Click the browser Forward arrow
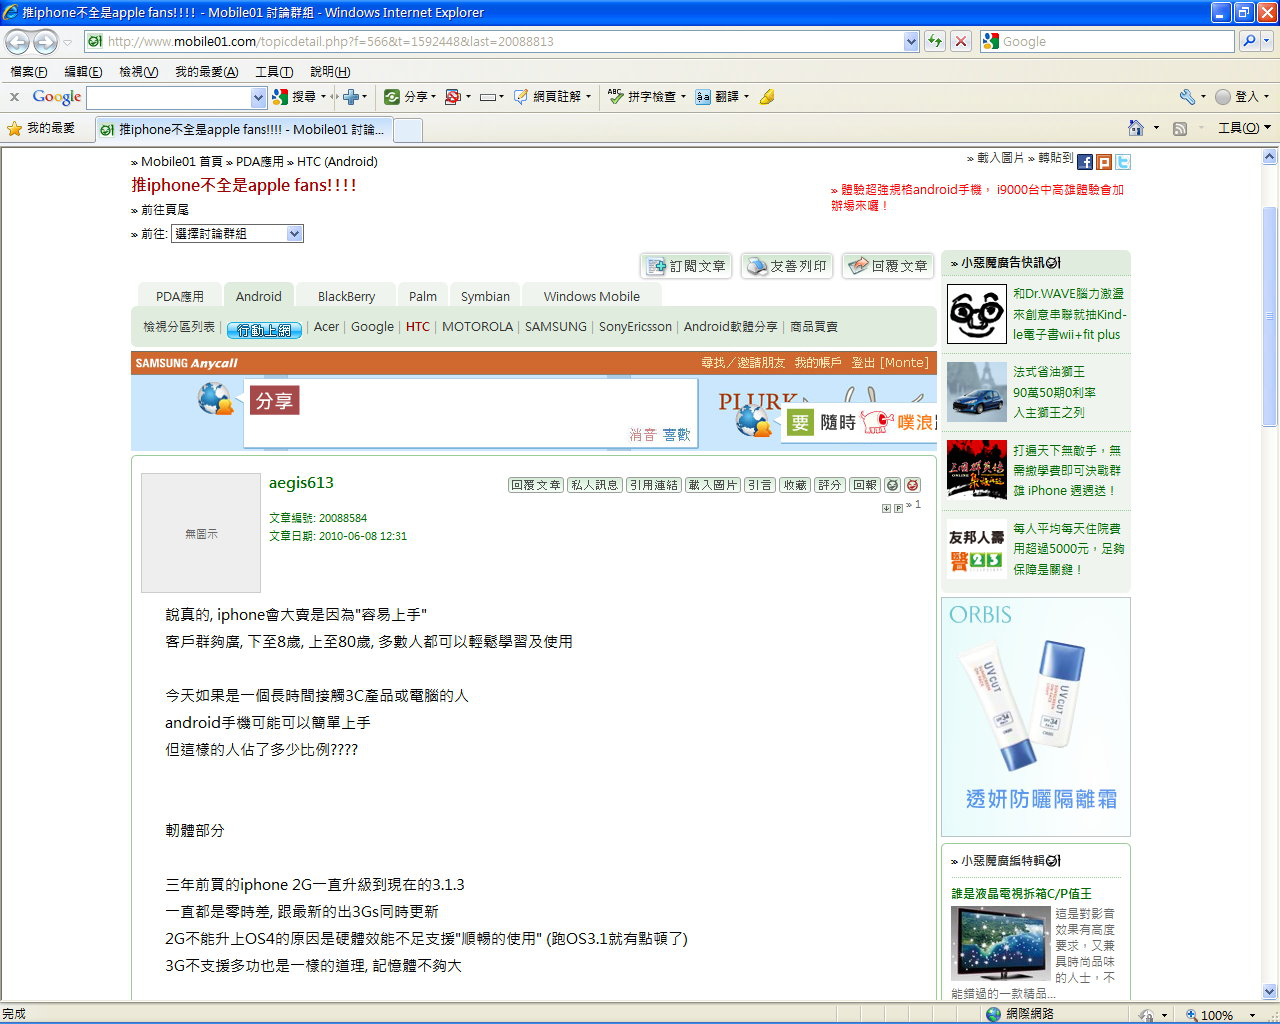The height and width of the screenshot is (1024, 1280). [x=45, y=42]
